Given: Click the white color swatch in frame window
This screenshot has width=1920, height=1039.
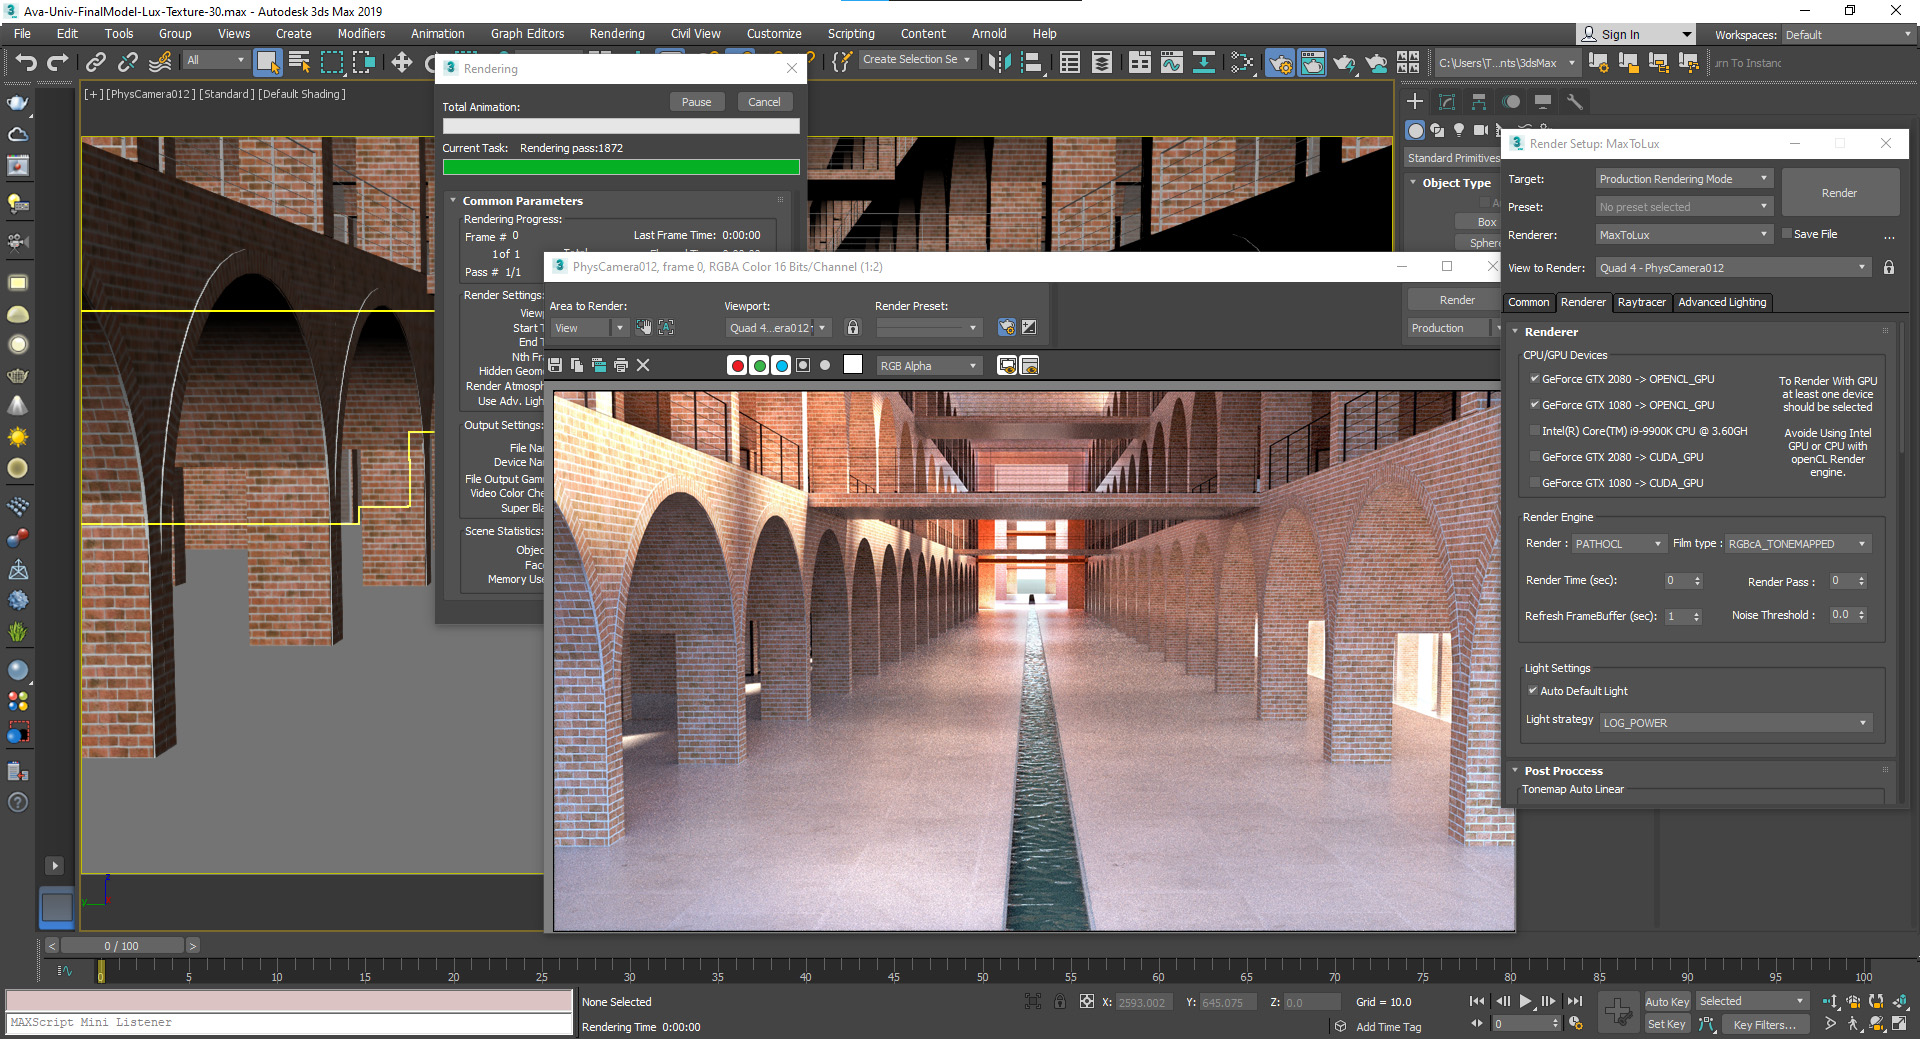Looking at the screenshot, I should pos(853,366).
